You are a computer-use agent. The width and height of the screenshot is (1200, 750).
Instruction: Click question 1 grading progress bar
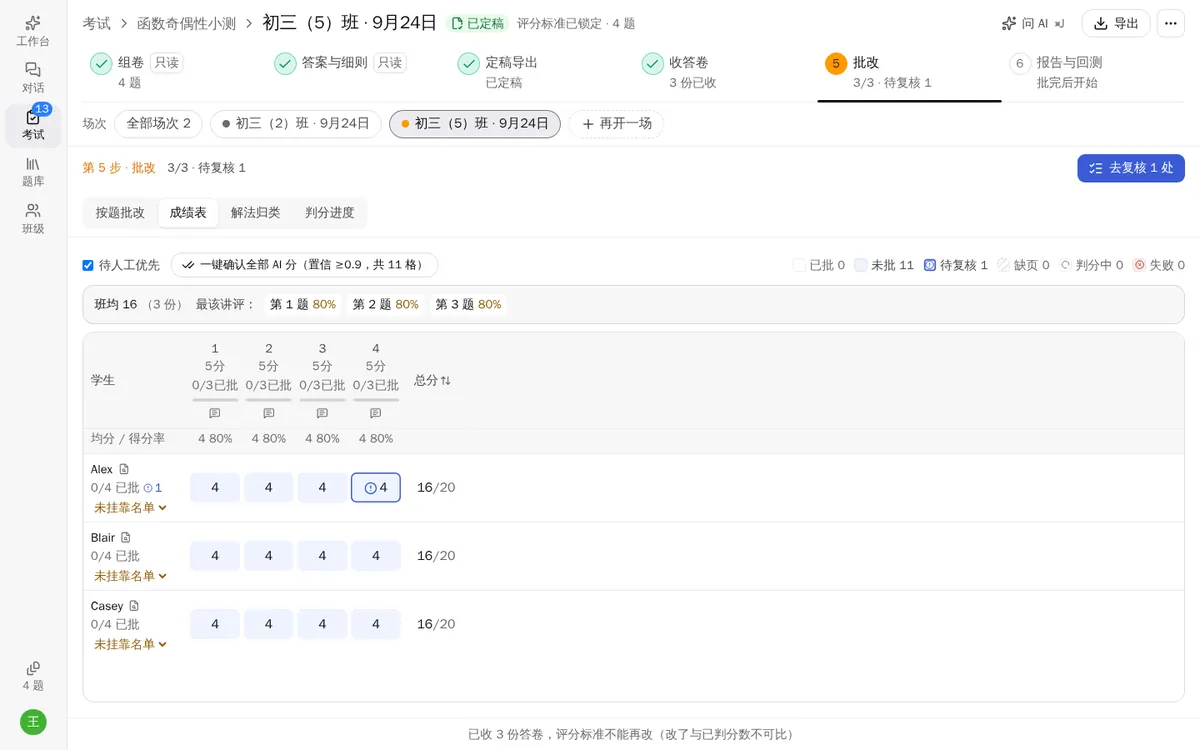pos(215,400)
